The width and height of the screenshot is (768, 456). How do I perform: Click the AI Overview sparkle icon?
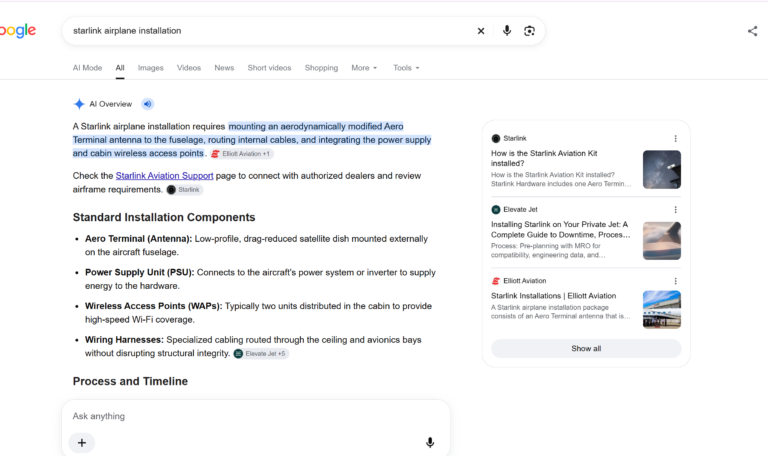click(79, 104)
